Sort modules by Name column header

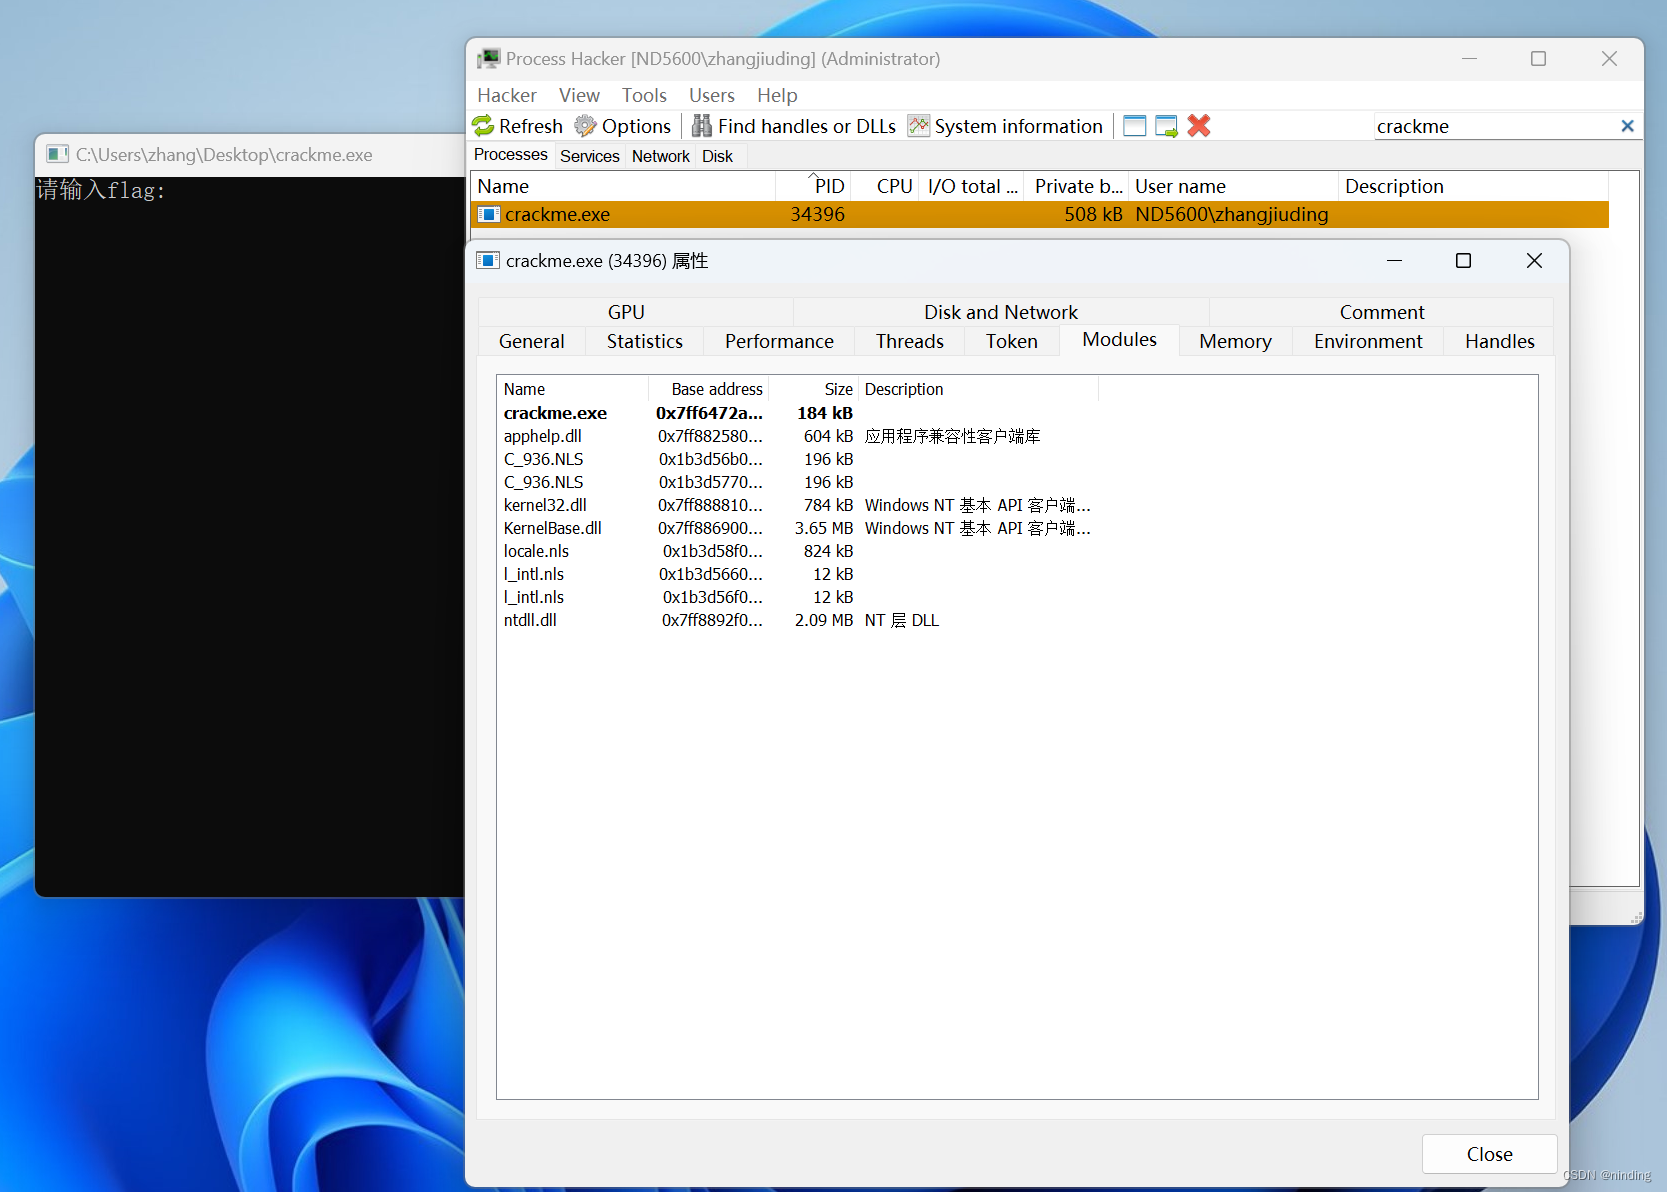point(572,389)
